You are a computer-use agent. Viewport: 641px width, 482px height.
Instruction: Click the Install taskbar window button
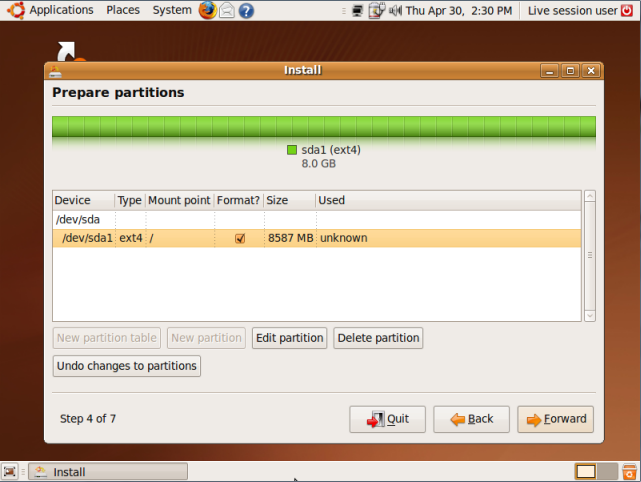[108, 472]
